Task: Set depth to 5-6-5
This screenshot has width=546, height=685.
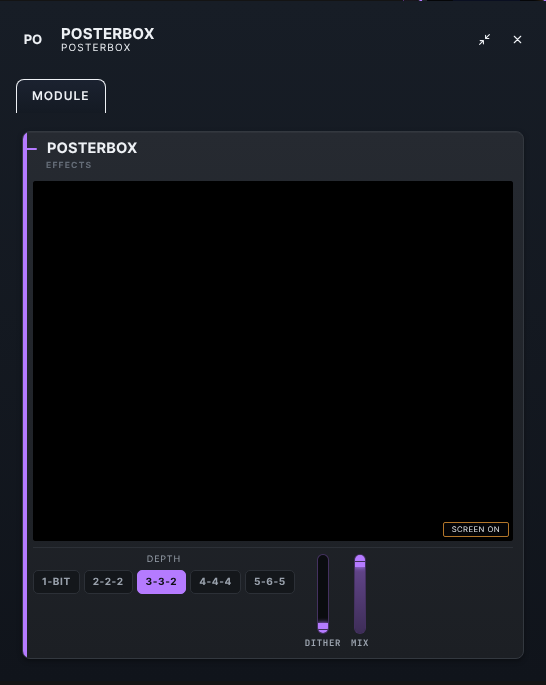Action: [x=270, y=581]
